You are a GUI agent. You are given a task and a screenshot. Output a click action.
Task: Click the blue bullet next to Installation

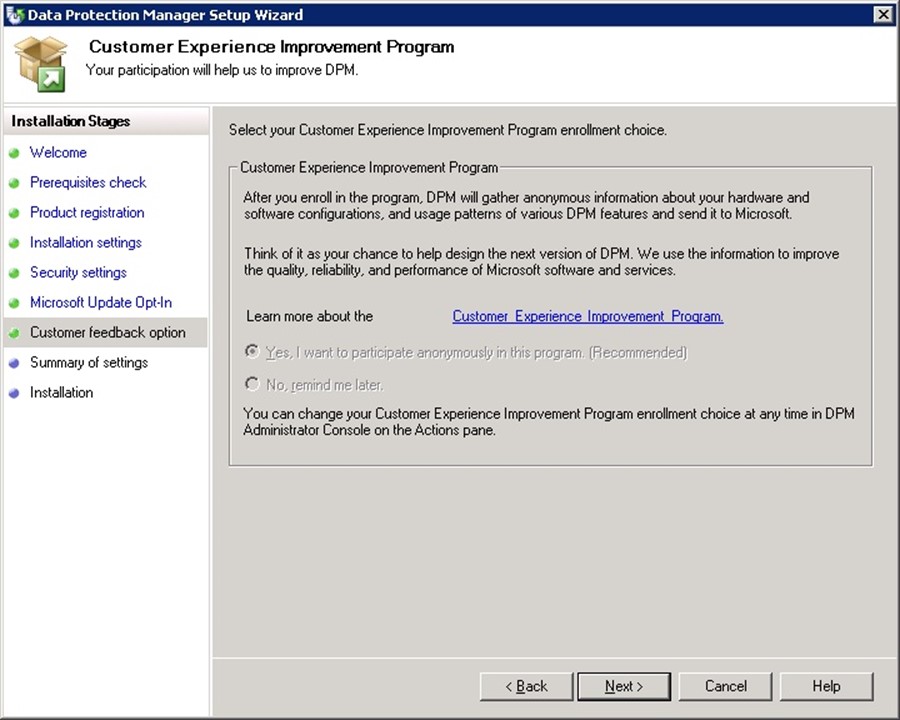[x=14, y=393]
